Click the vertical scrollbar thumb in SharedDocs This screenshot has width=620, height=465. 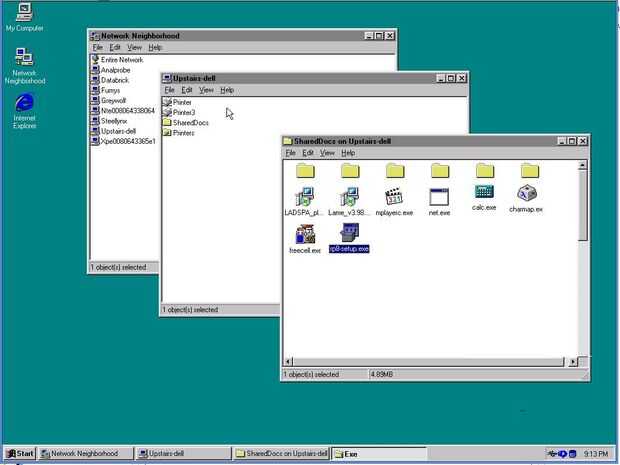coord(582,205)
